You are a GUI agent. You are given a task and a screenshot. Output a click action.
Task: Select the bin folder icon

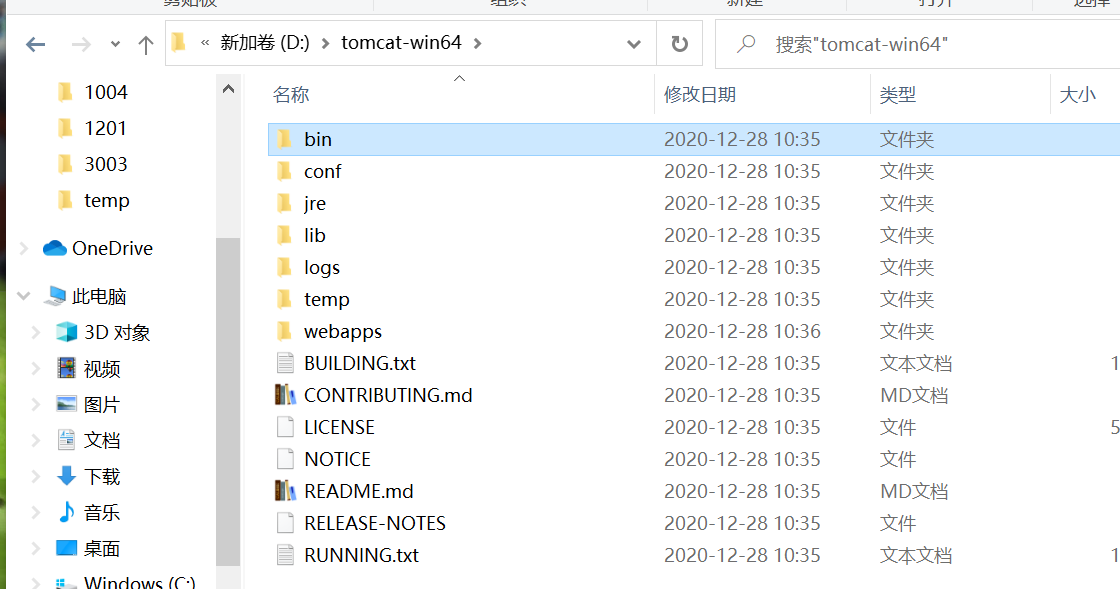(x=284, y=139)
